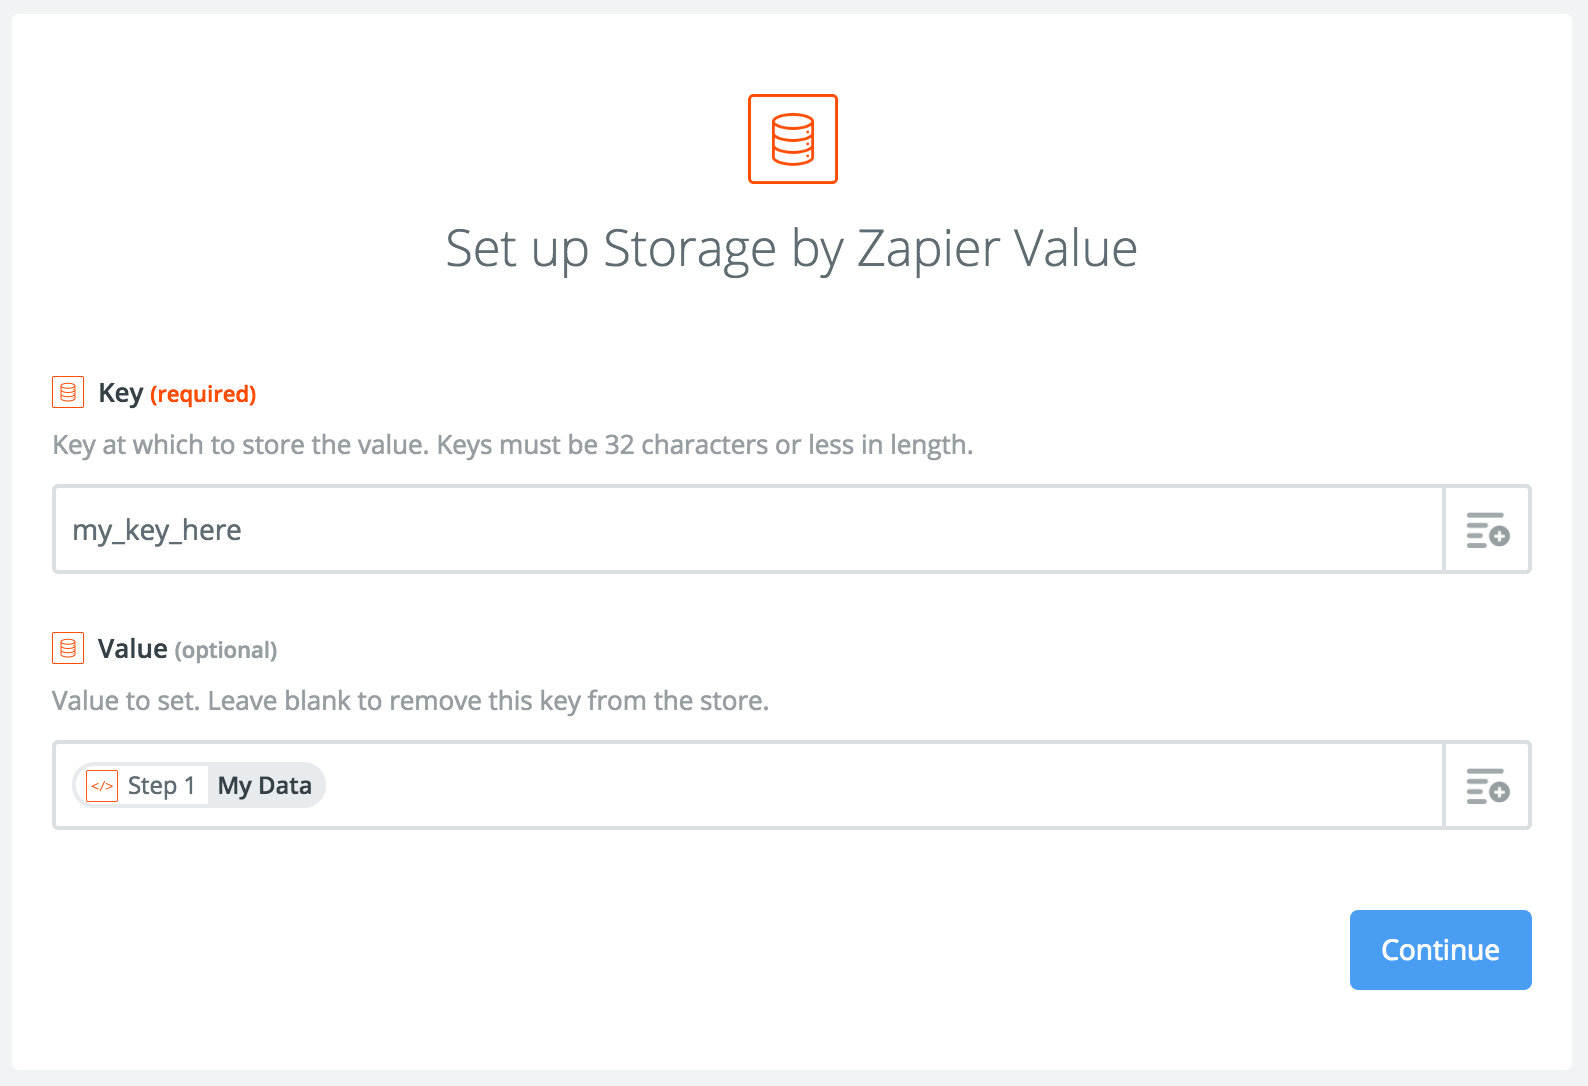Viewport: 1588px width, 1086px height.
Task: Click the Key help text about 32 characters
Action: point(513,445)
